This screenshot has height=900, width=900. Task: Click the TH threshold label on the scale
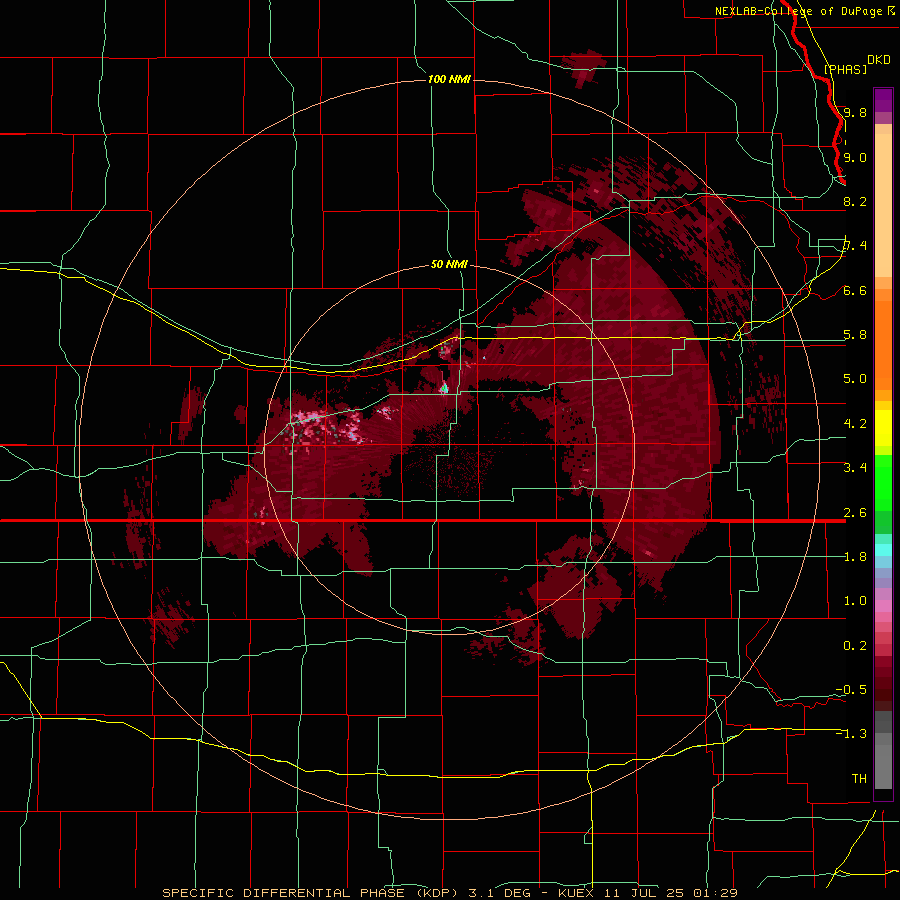point(859,779)
